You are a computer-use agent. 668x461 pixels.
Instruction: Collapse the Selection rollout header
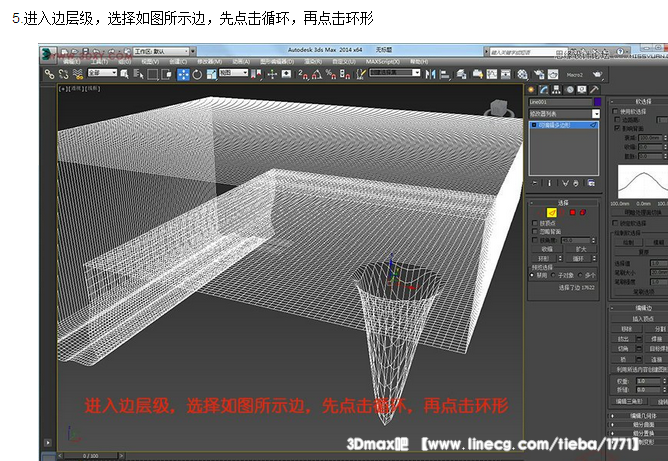click(x=564, y=203)
